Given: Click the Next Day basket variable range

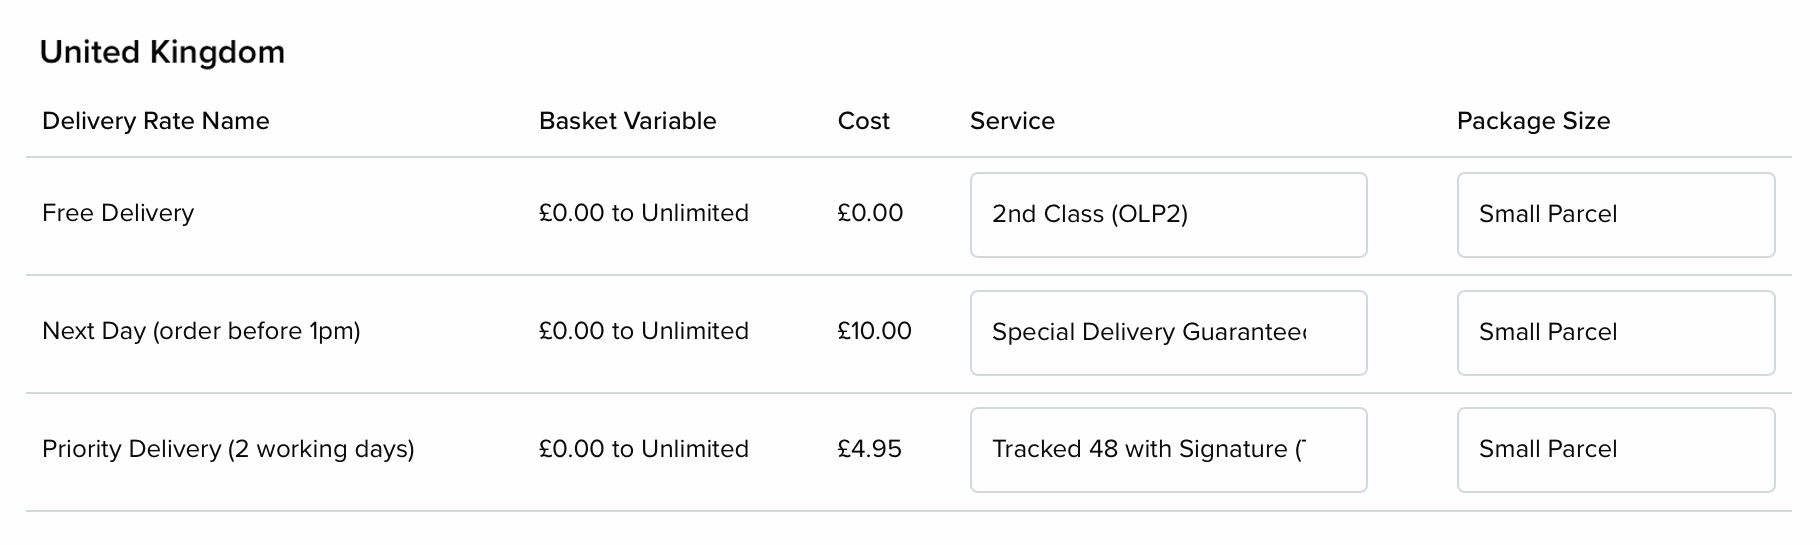Looking at the screenshot, I should click(x=643, y=331).
